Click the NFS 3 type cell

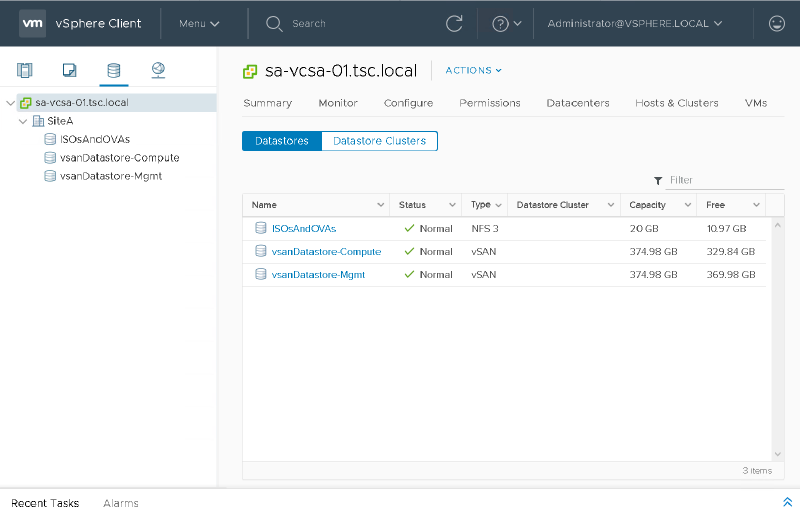485,229
